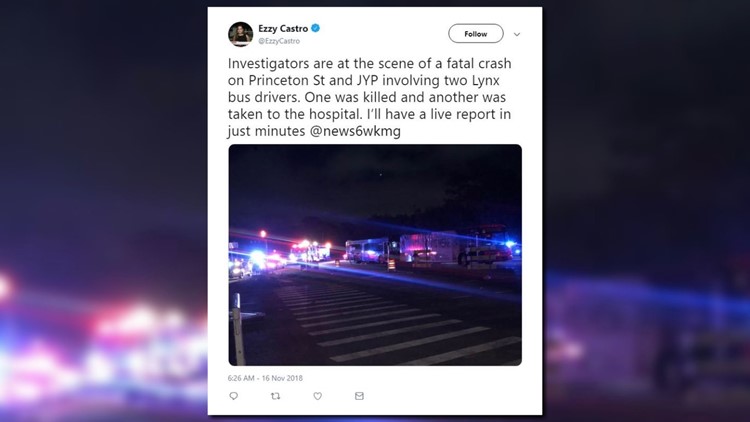Expand the chevron menu beside Follow
The image size is (750, 422).
click(x=517, y=34)
